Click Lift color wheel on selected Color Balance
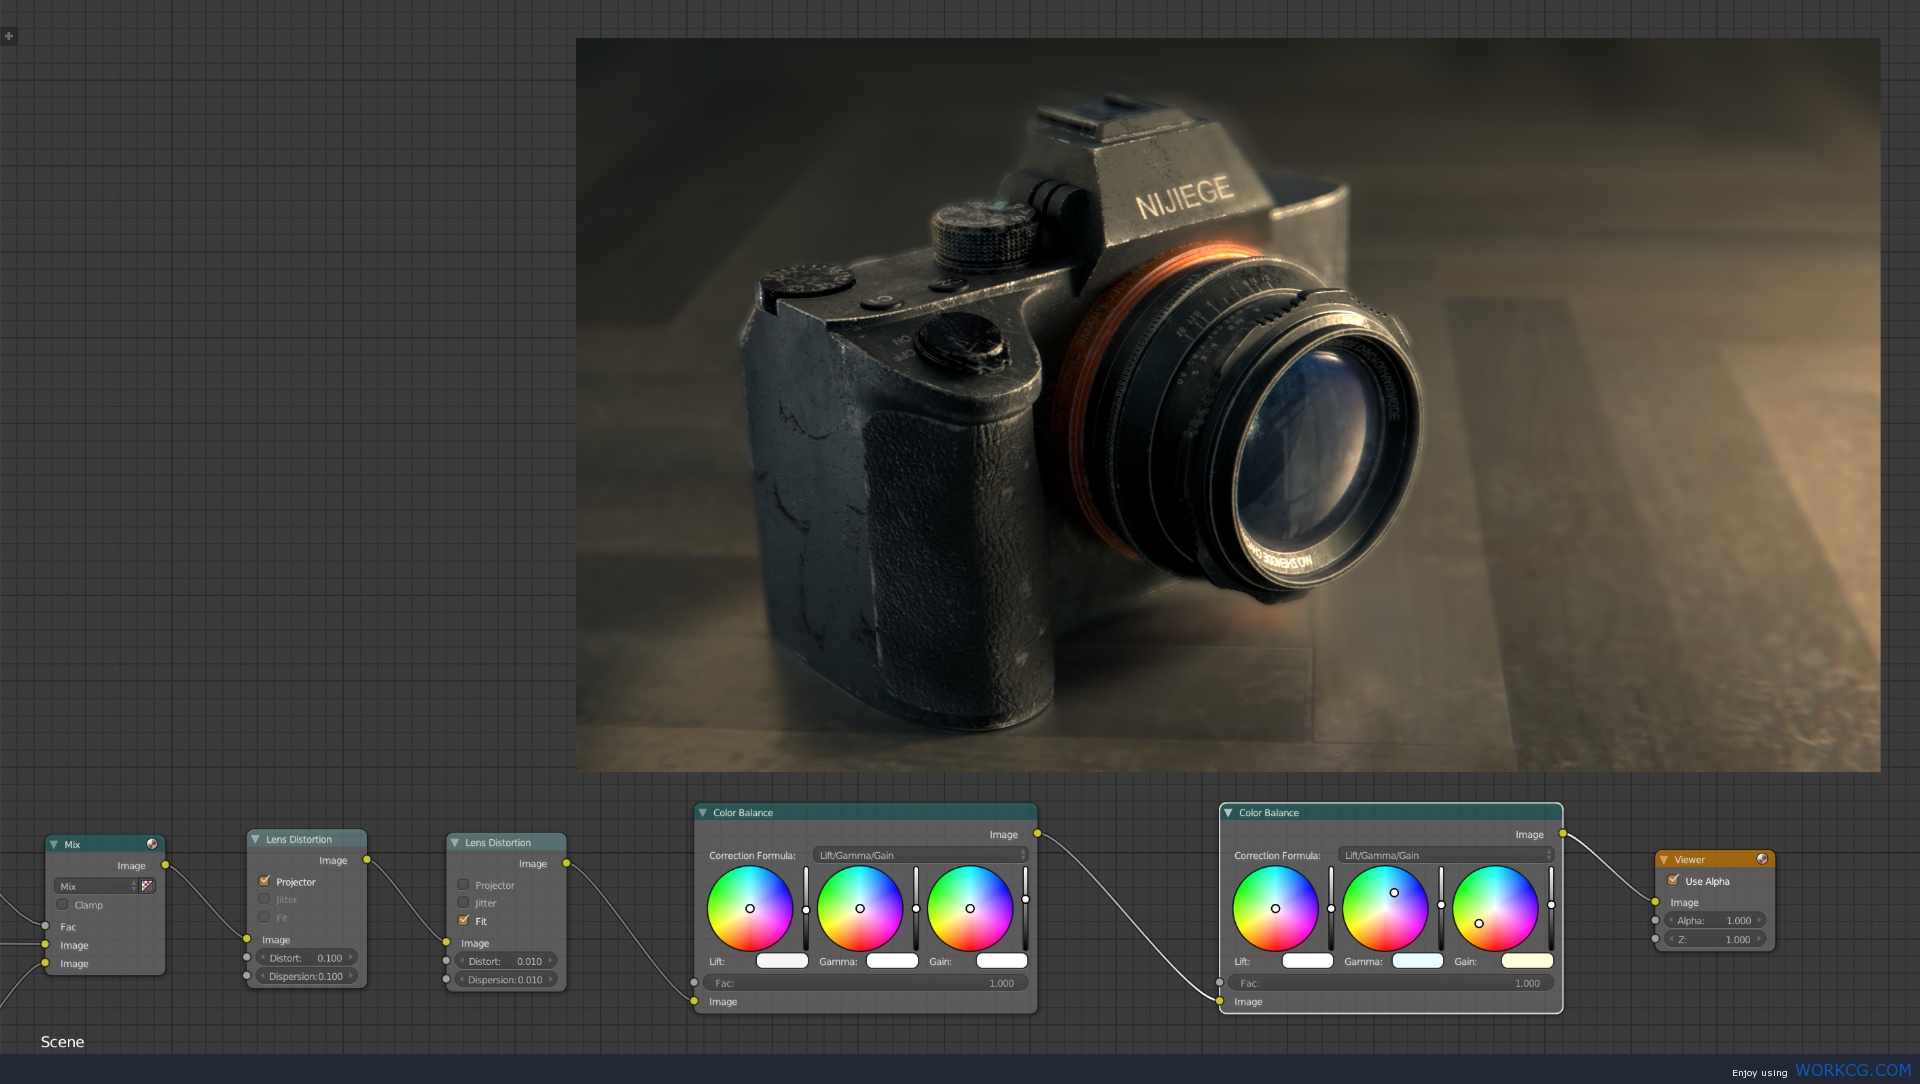 pos(1275,908)
